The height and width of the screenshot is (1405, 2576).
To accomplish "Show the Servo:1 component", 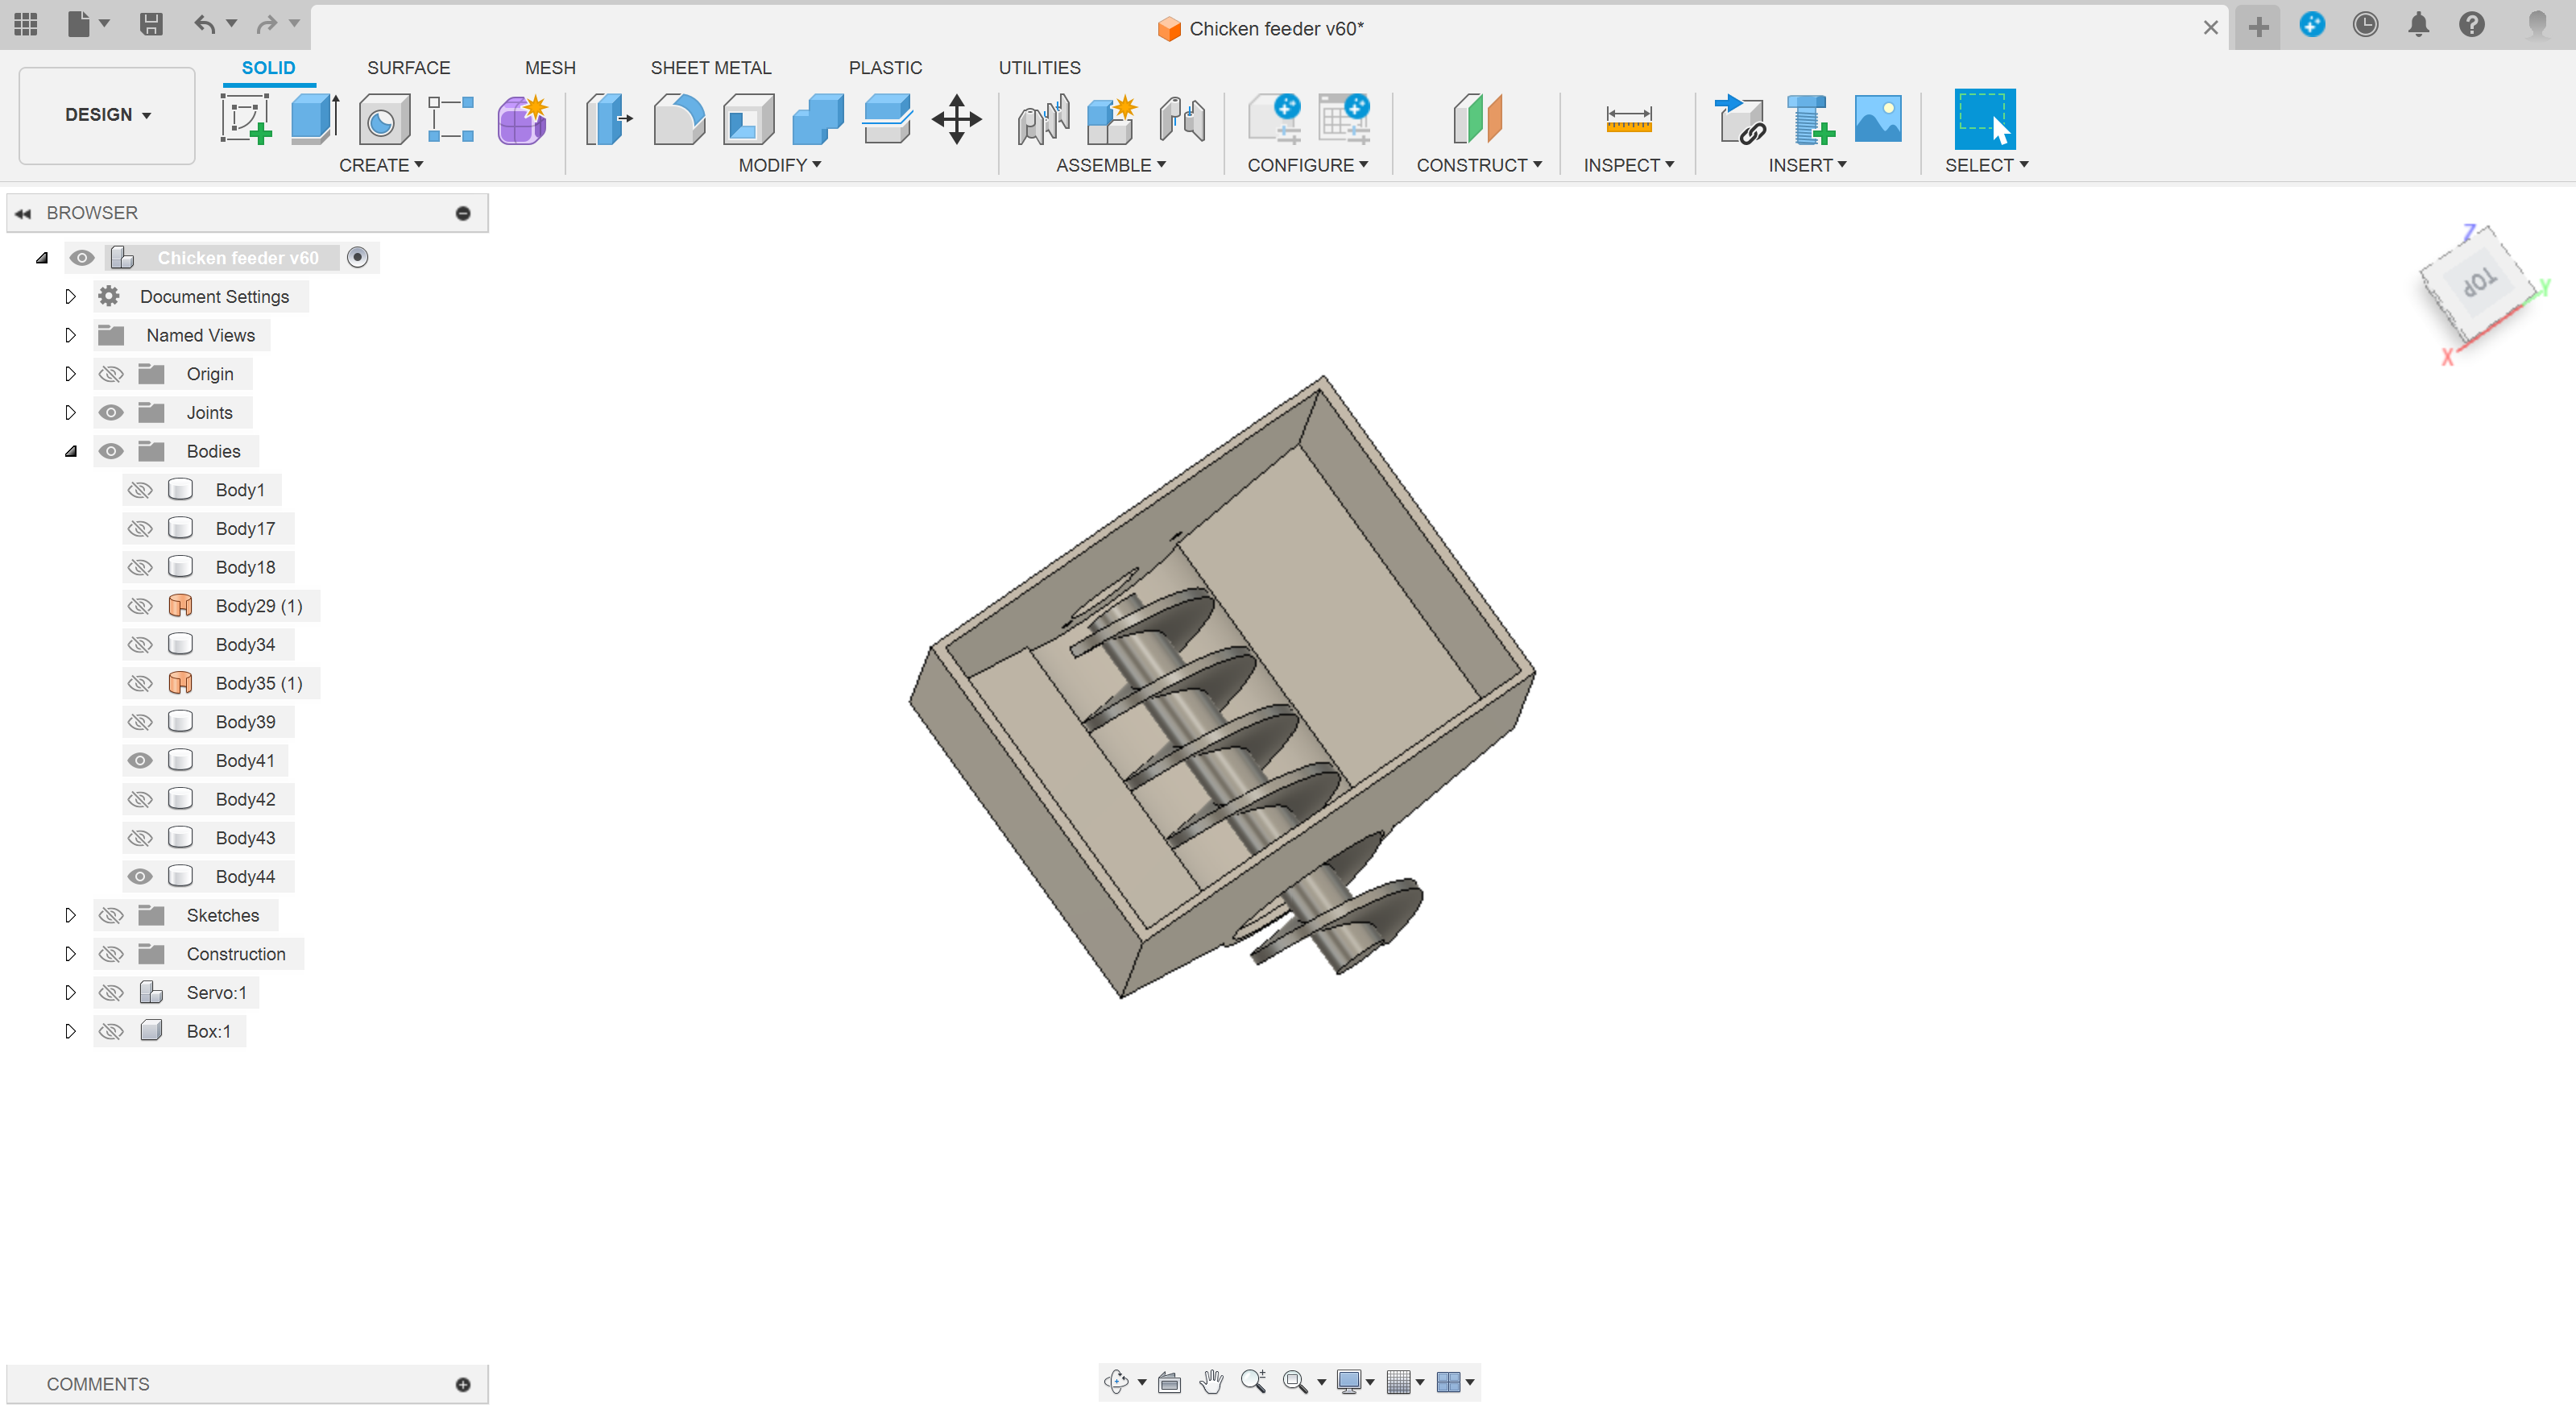I will pyautogui.click(x=111, y=992).
